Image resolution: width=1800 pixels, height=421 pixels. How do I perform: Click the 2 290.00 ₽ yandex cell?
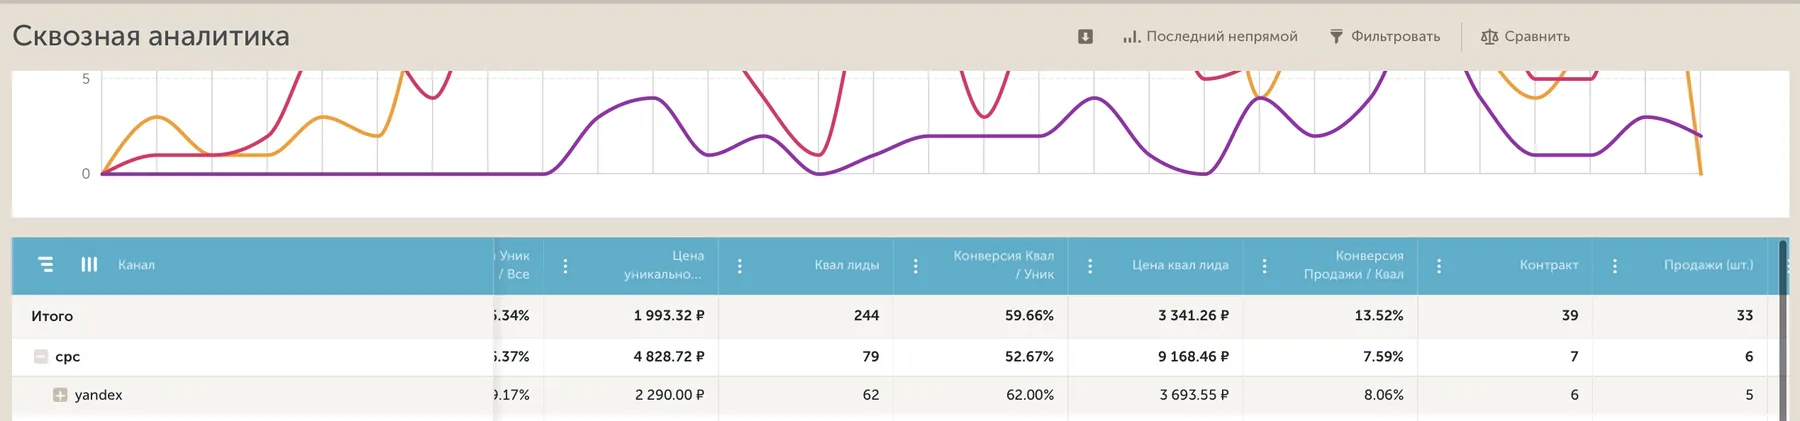tap(670, 395)
